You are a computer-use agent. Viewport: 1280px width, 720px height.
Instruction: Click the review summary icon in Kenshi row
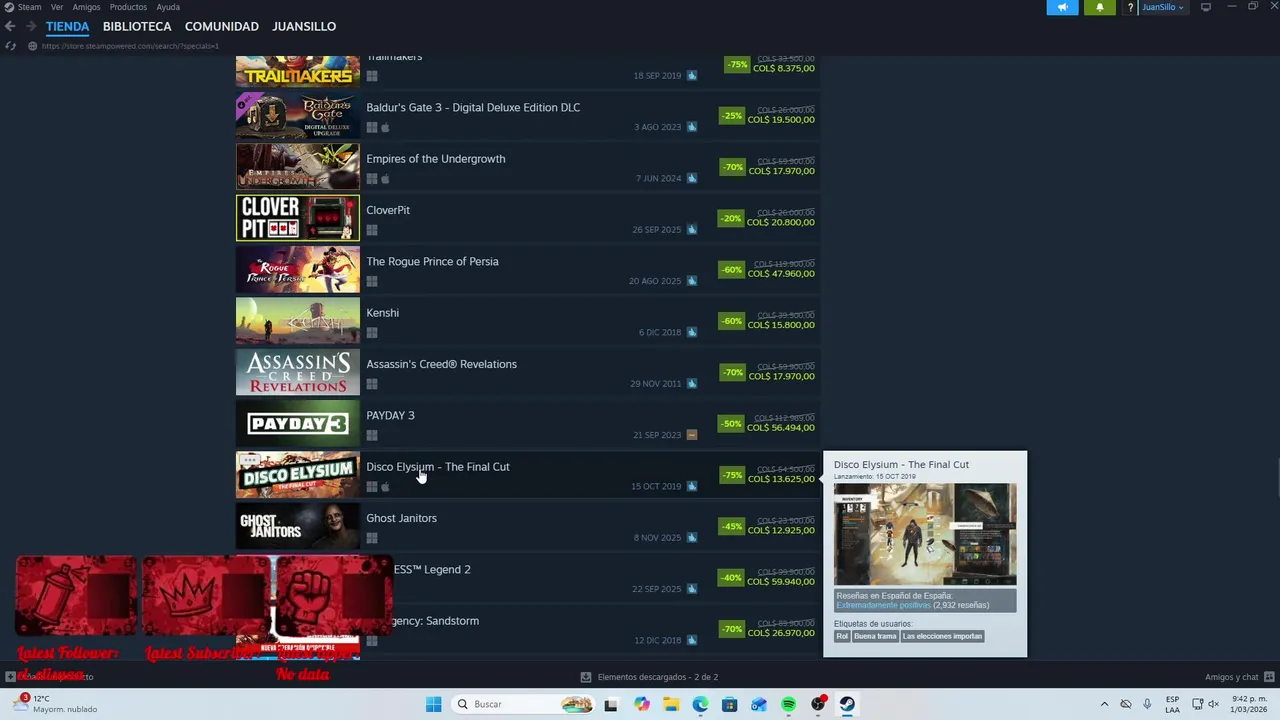691,332
